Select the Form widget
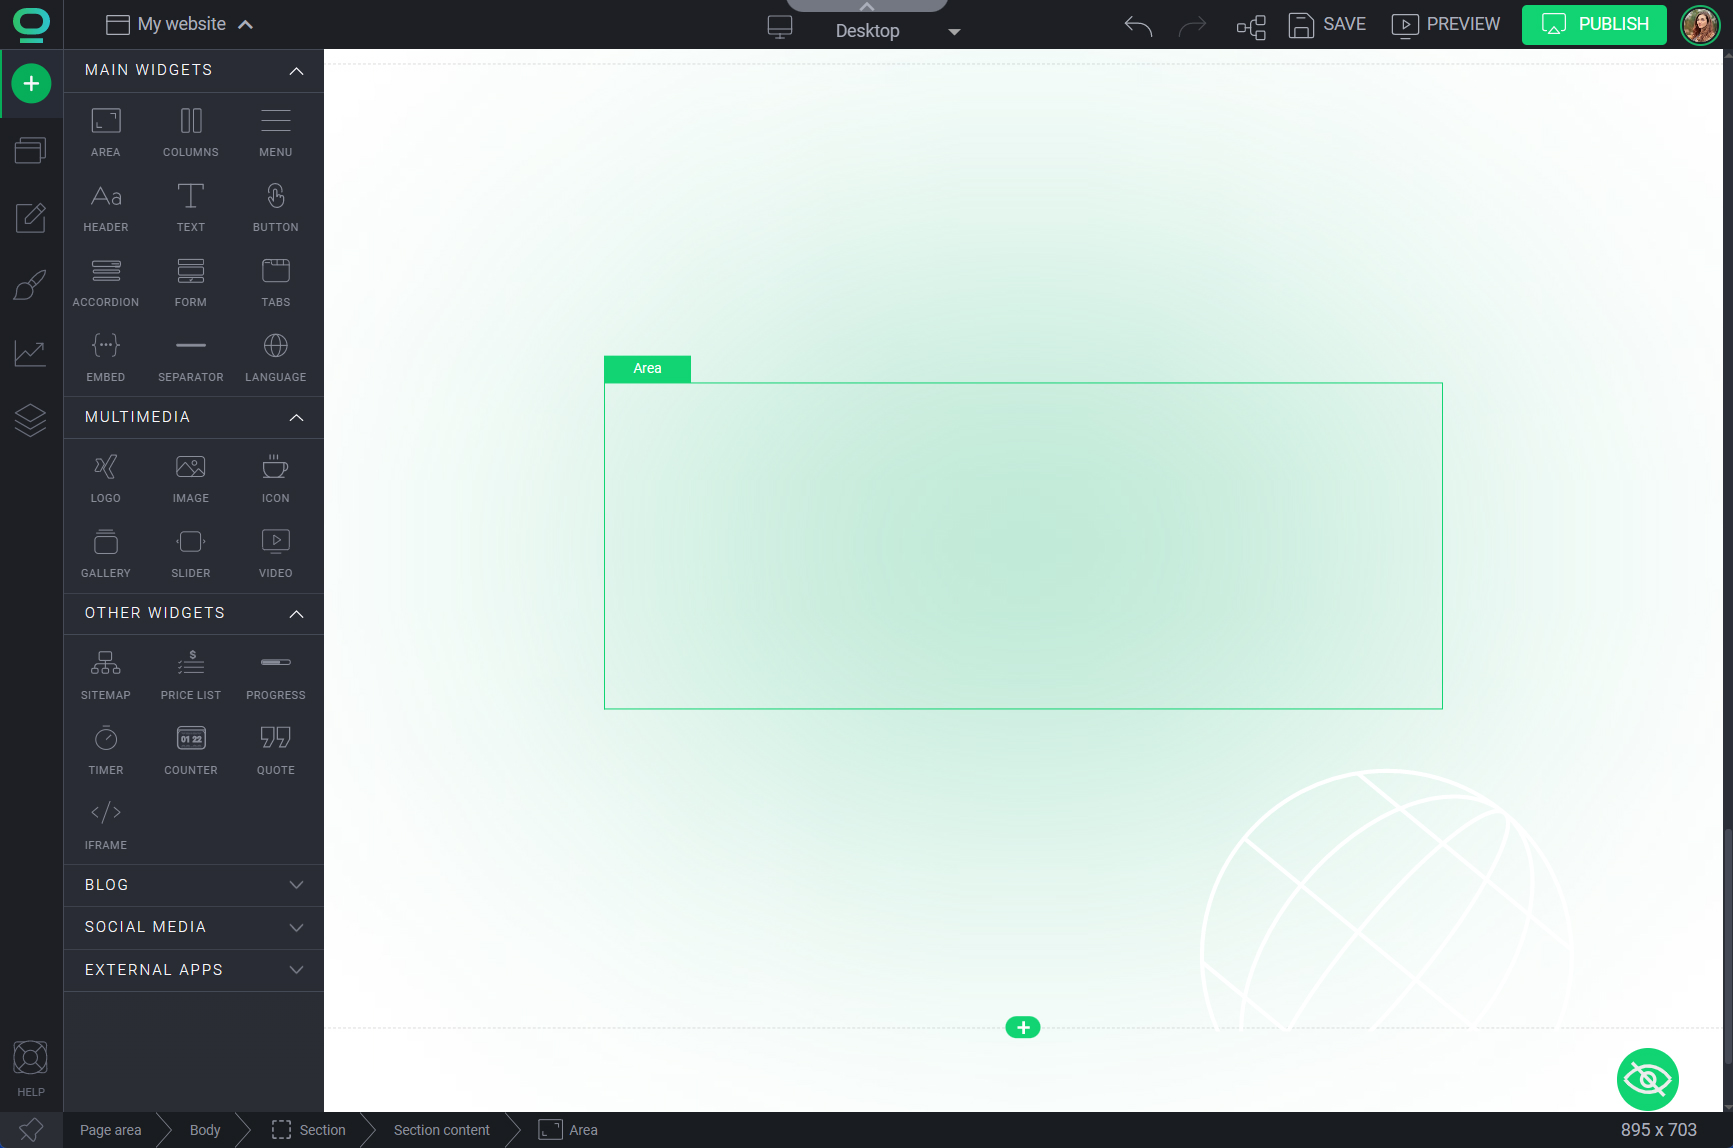The width and height of the screenshot is (1733, 1148). point(191,282)
